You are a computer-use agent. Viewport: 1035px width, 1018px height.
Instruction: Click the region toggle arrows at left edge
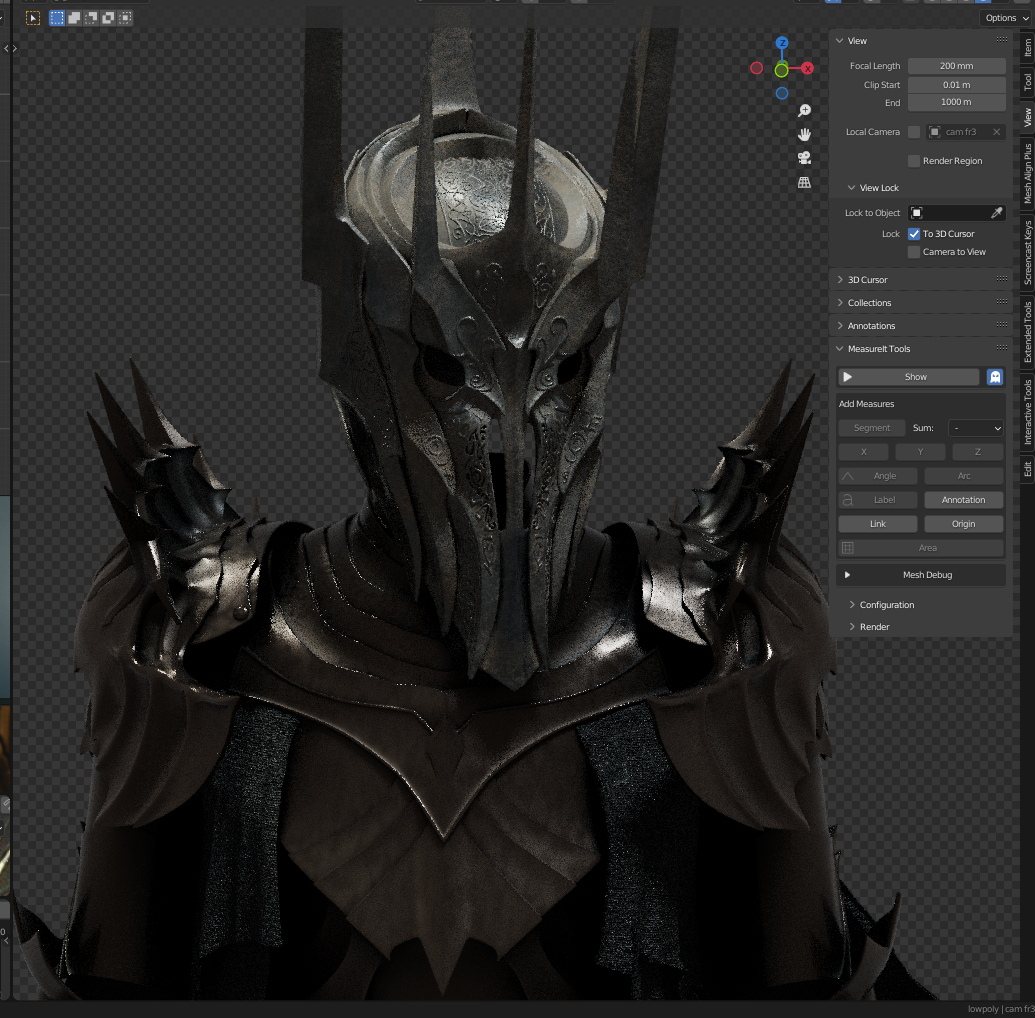10,48
